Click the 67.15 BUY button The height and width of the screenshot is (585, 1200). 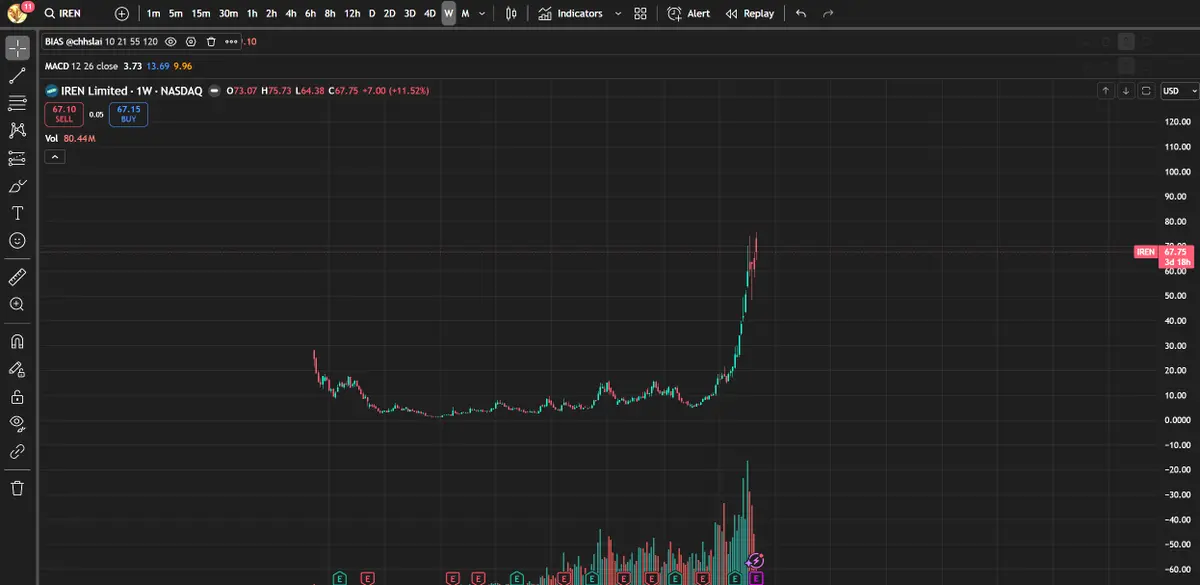pyautogui.click(x=128, y=114)
